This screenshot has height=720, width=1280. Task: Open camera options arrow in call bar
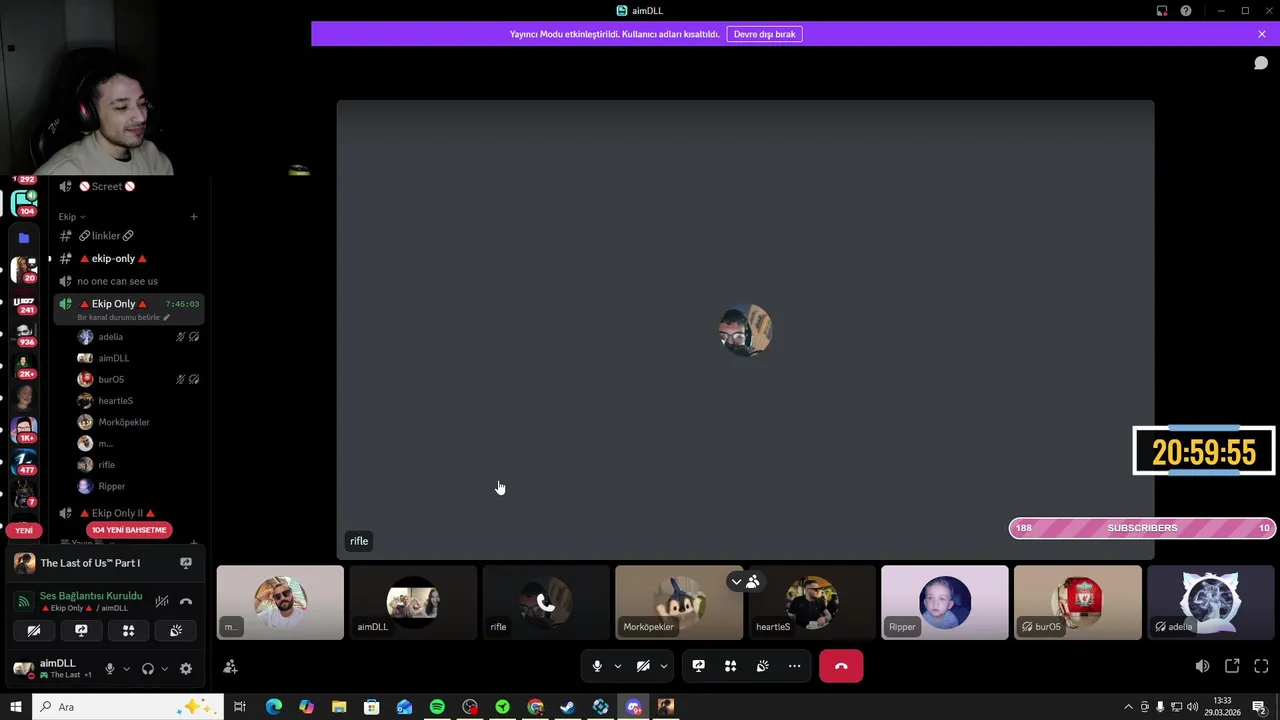(663, 666)
